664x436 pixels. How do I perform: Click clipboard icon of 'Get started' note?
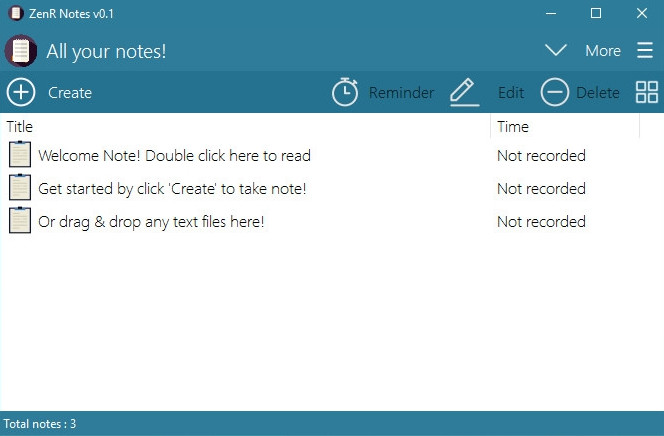point(20,187)
